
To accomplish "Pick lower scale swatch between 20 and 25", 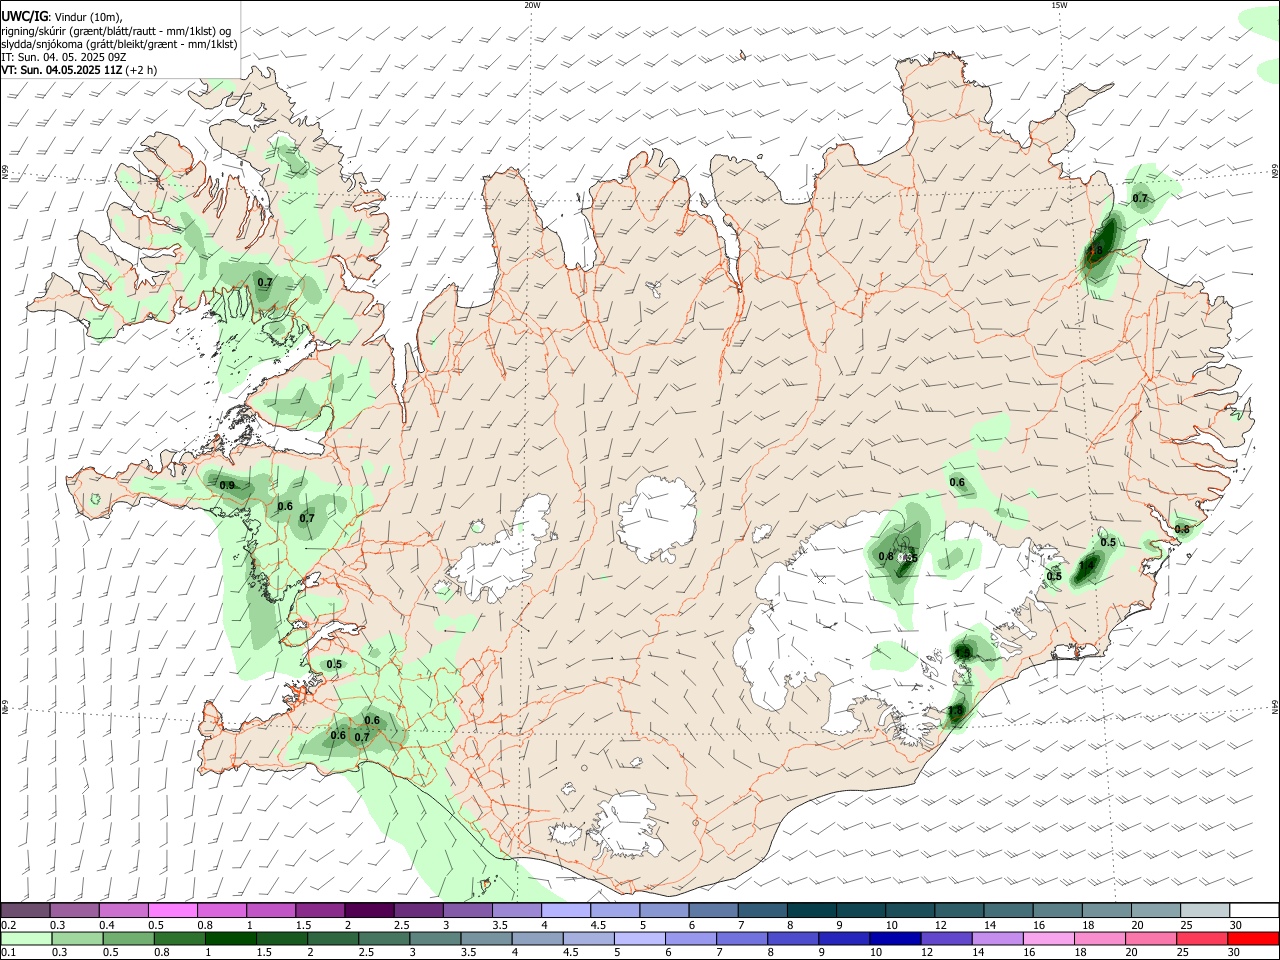I will (1152, 939).
